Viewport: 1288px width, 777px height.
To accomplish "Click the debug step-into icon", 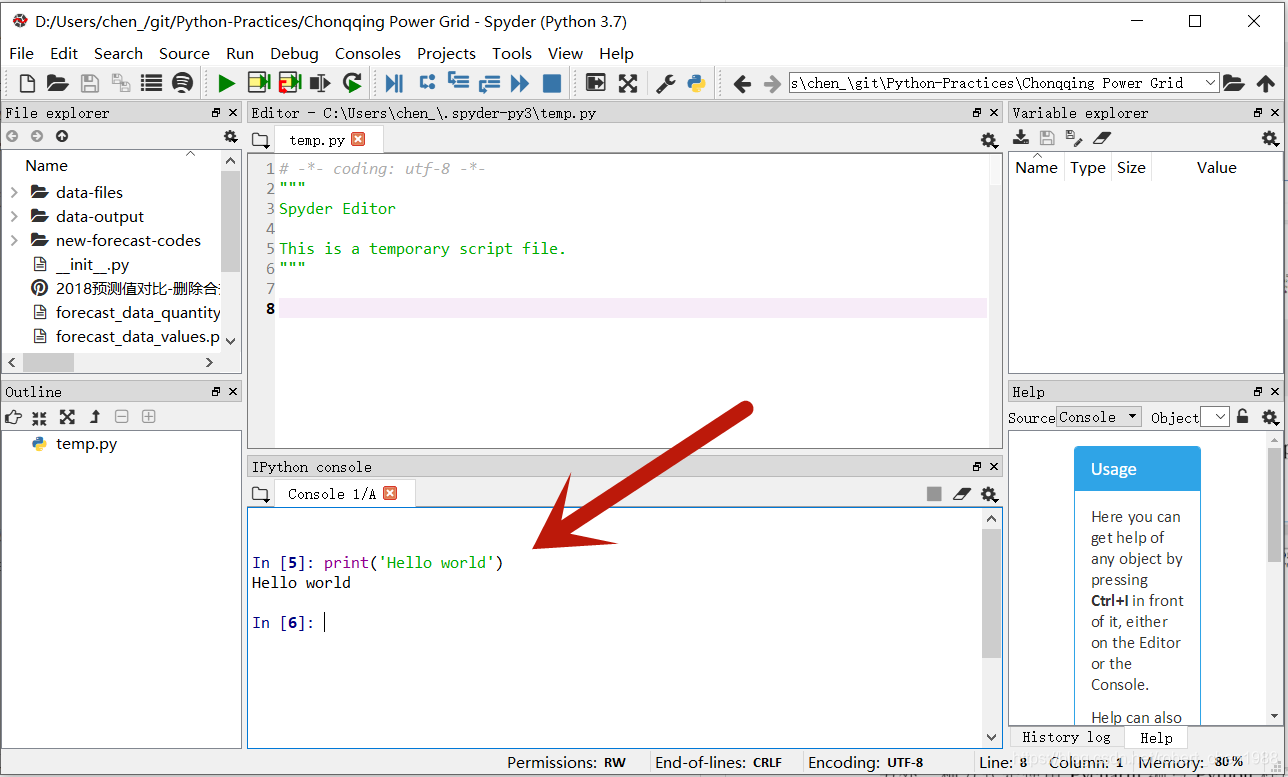I will (458, 83).
